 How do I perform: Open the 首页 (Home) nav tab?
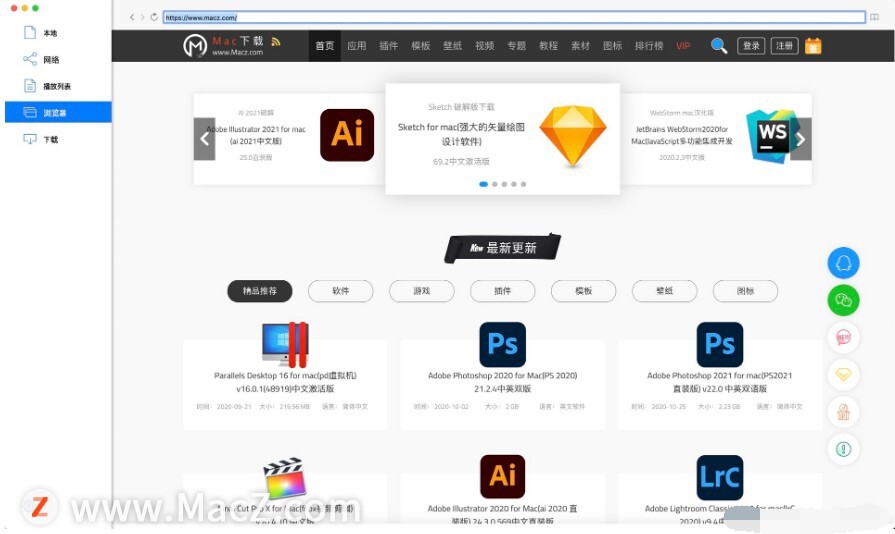point(324,46)
